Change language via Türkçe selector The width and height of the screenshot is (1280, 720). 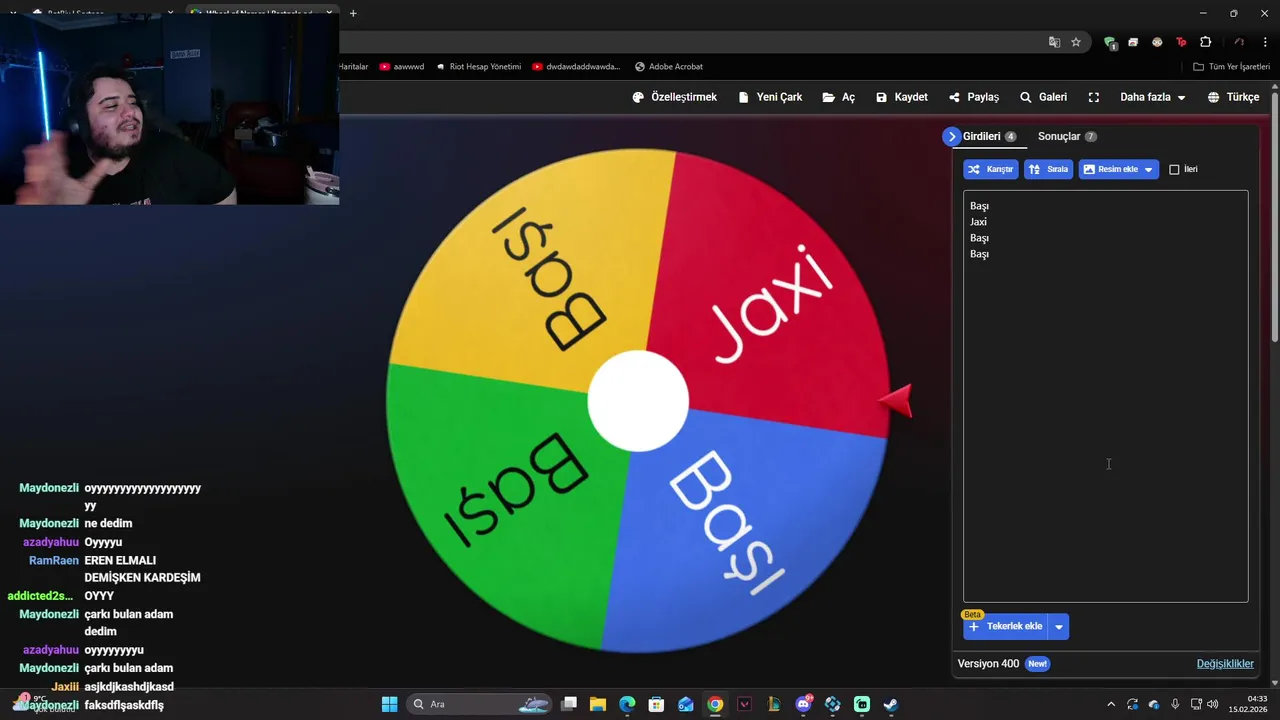coord(1233,97)
